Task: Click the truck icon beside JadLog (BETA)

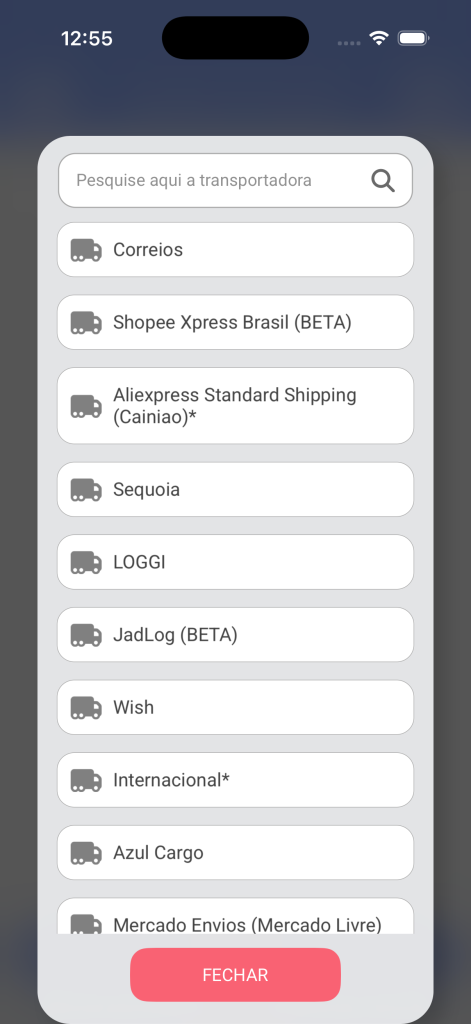Action: coord(86,635)
